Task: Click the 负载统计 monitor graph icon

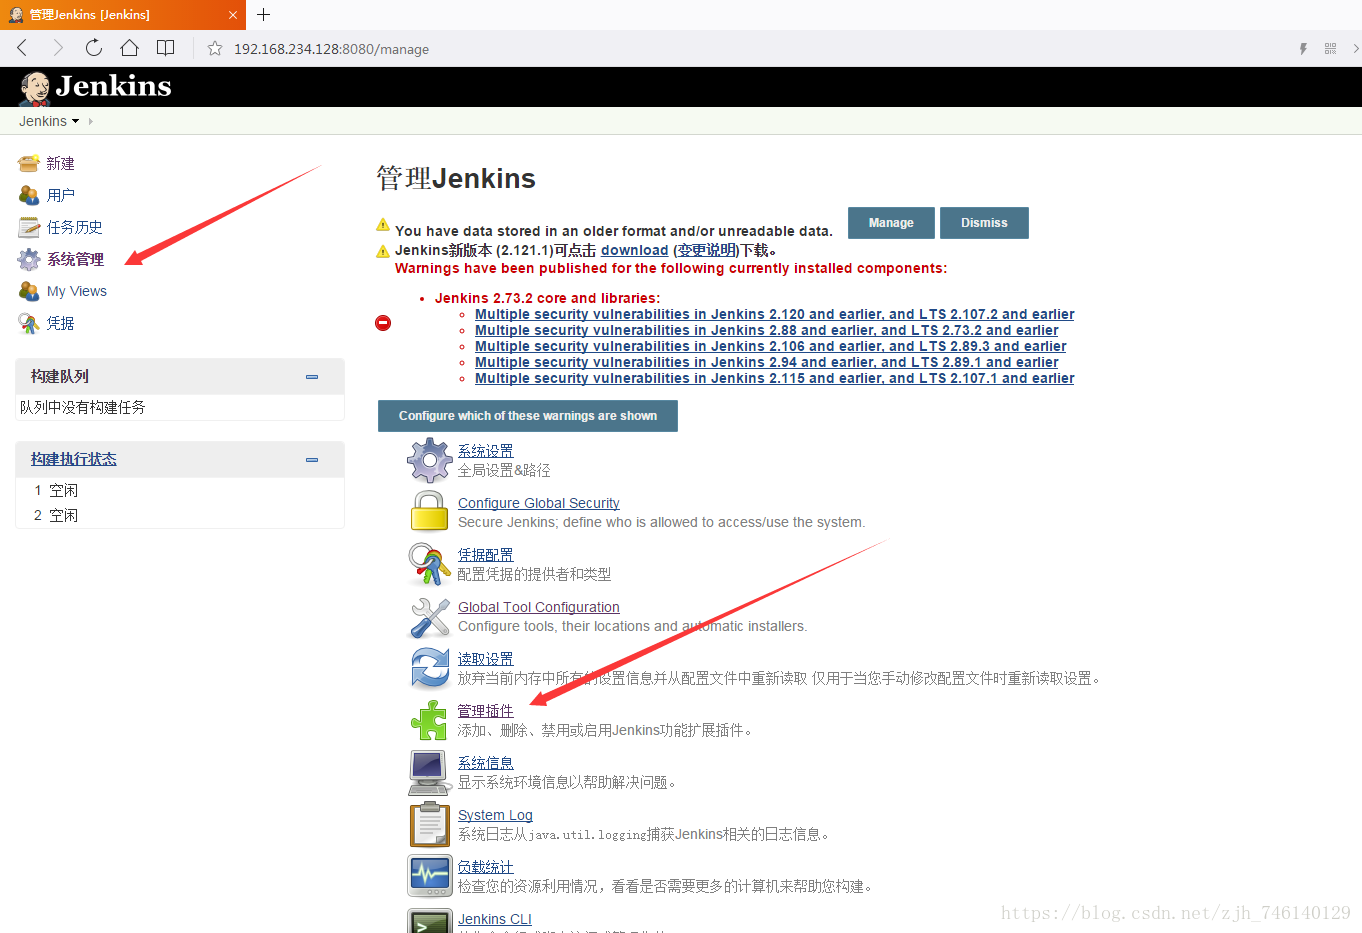Action: point(430,876)
